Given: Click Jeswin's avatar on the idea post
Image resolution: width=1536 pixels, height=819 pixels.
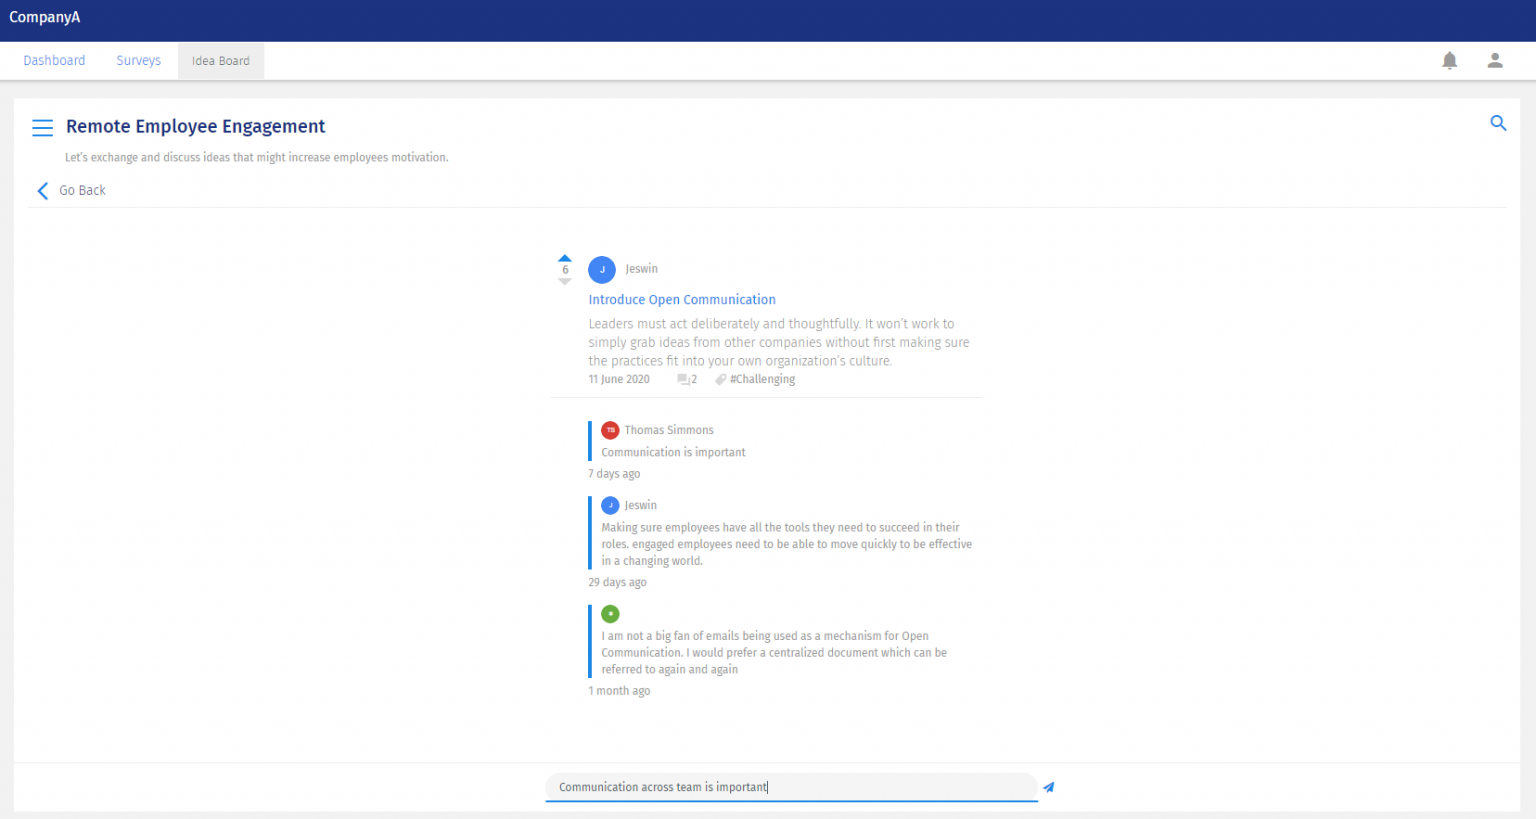Looking at the screenshot, I should tap(602, 270).
